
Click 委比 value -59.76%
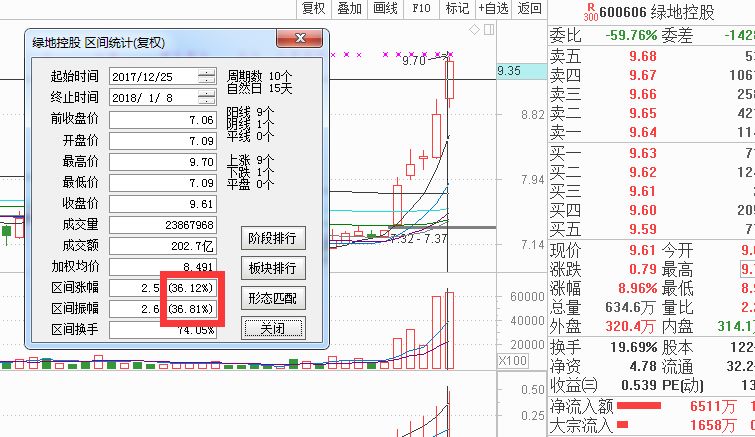(x=631, y=35)
